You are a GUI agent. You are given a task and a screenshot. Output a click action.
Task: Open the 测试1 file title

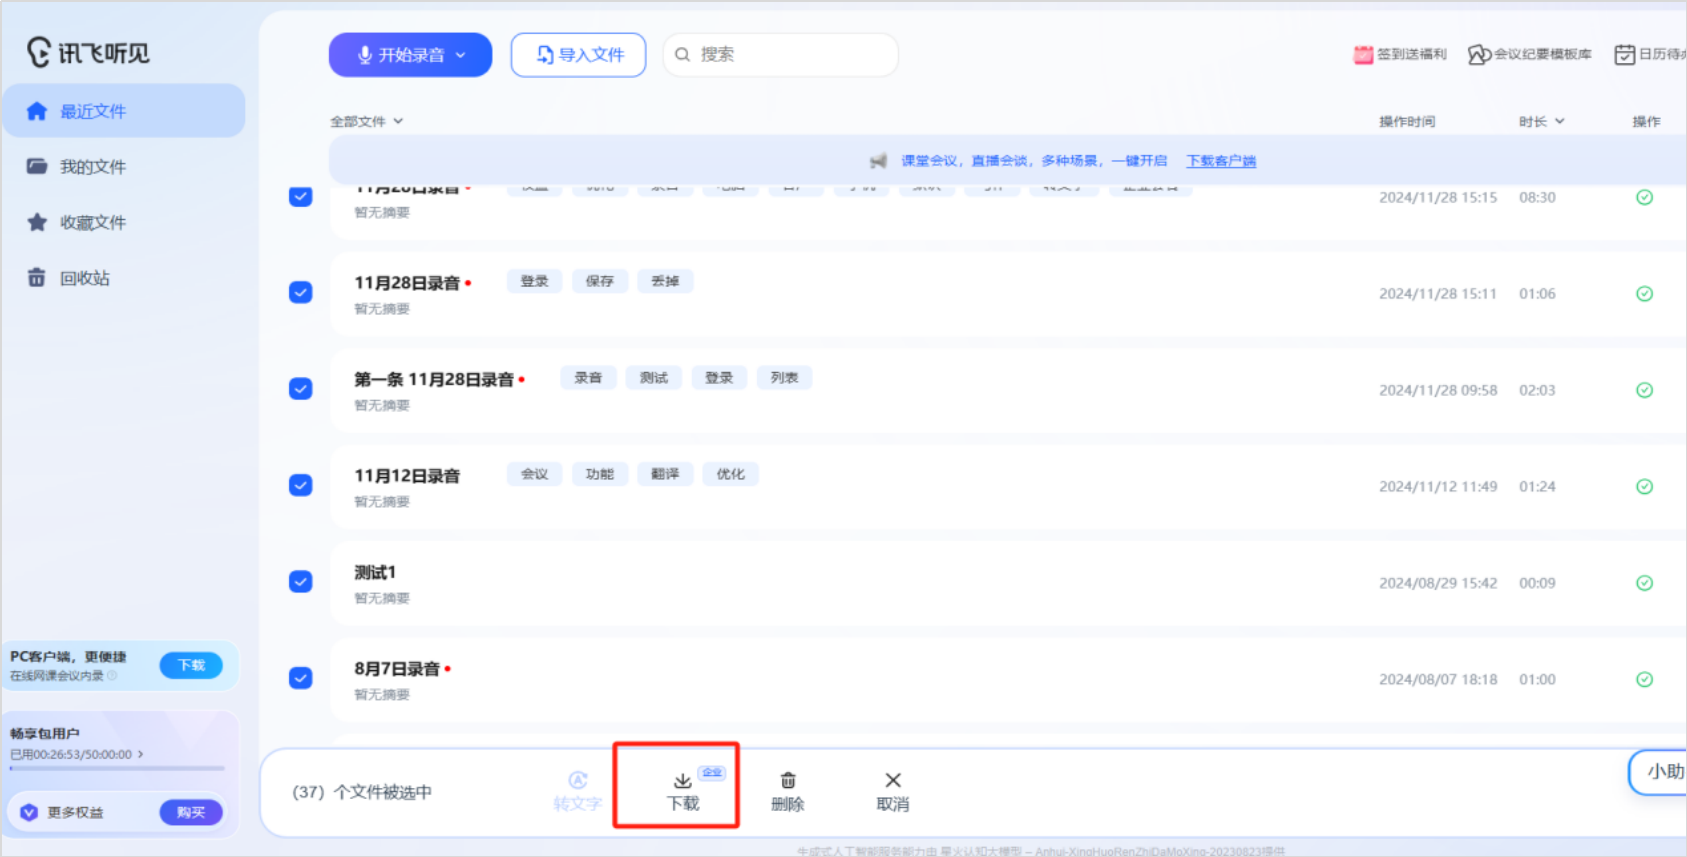[375, 572]
